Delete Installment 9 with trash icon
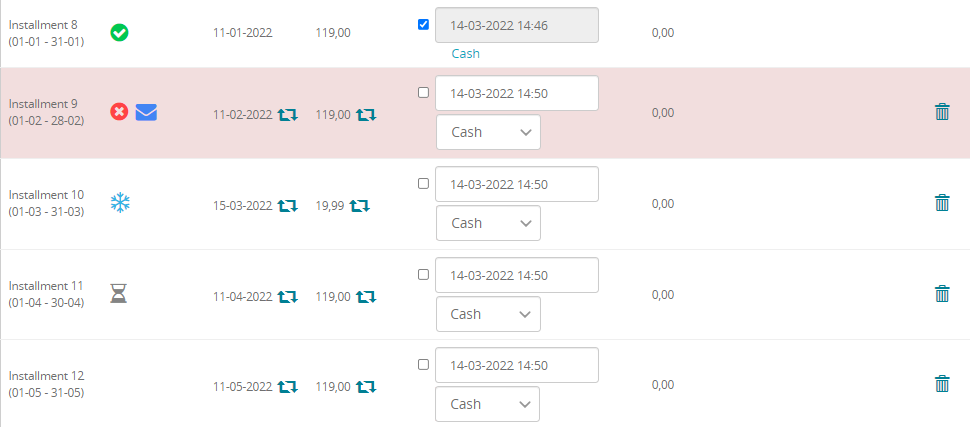Viewport: 970px width, 427px height. [942, 112]
